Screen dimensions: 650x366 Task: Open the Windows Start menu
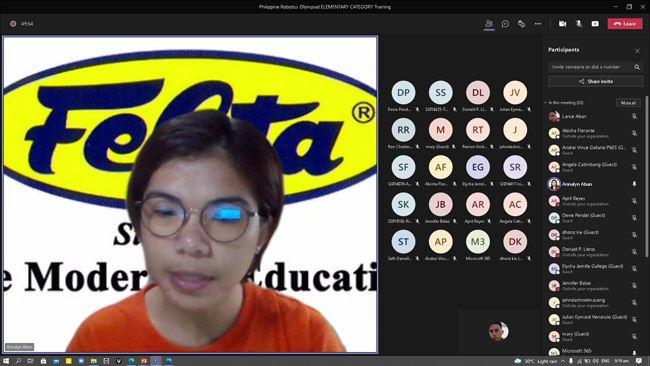coord(6,361)
